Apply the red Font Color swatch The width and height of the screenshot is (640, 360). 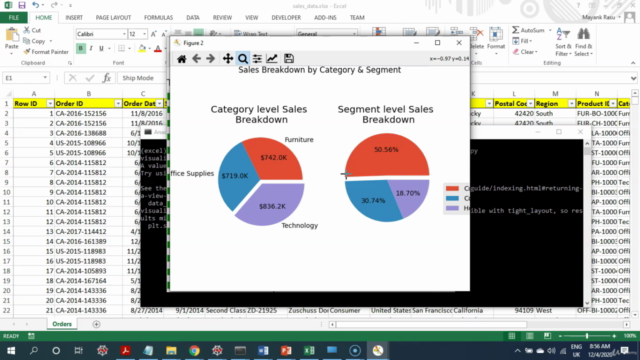[158, 49]
